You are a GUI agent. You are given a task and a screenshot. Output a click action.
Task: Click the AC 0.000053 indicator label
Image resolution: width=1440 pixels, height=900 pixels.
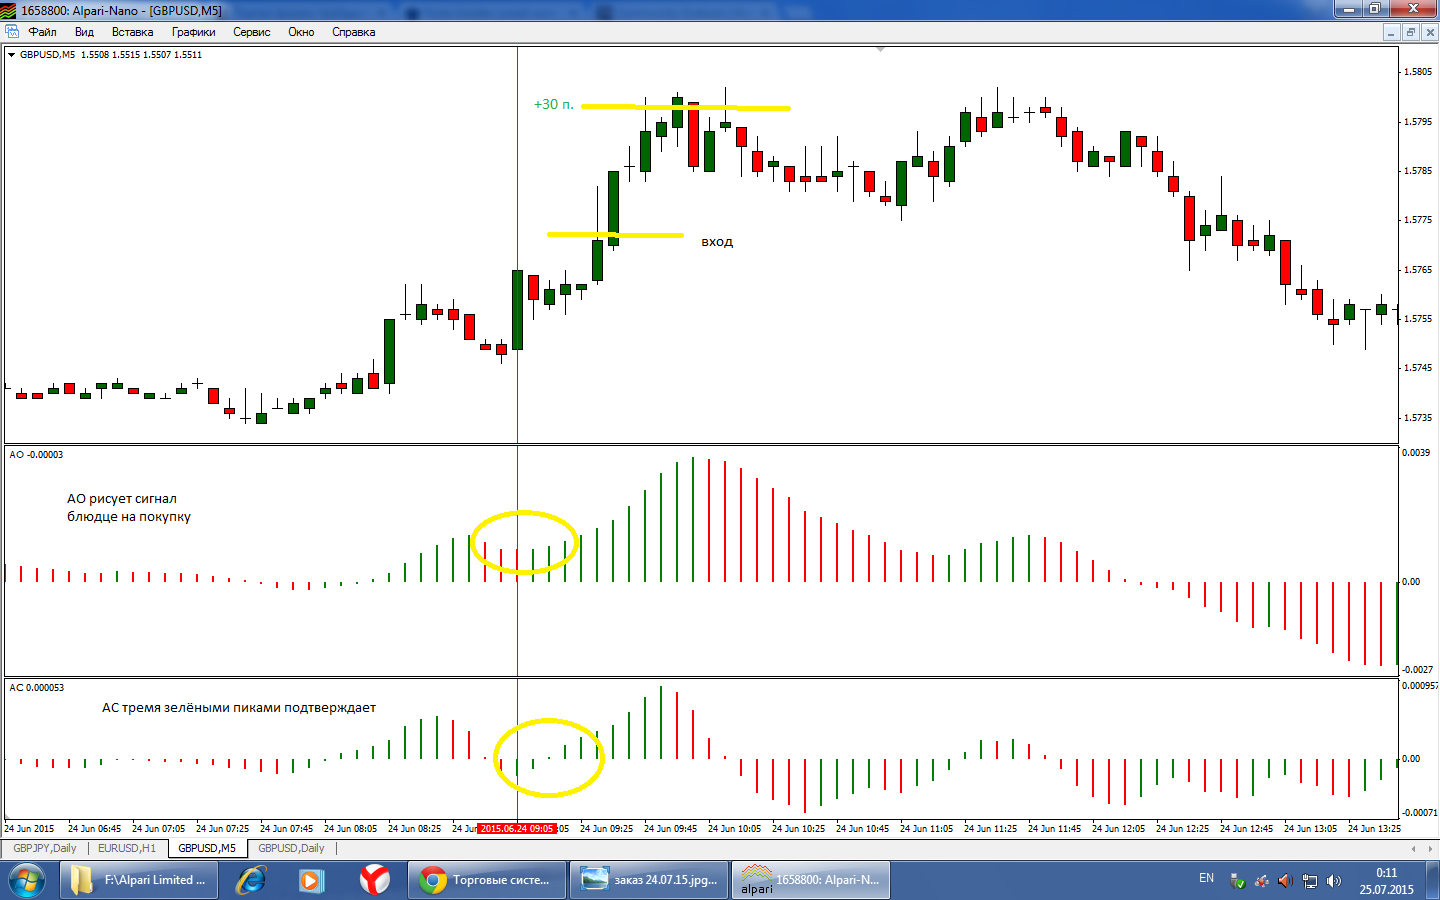coord(36,688)
